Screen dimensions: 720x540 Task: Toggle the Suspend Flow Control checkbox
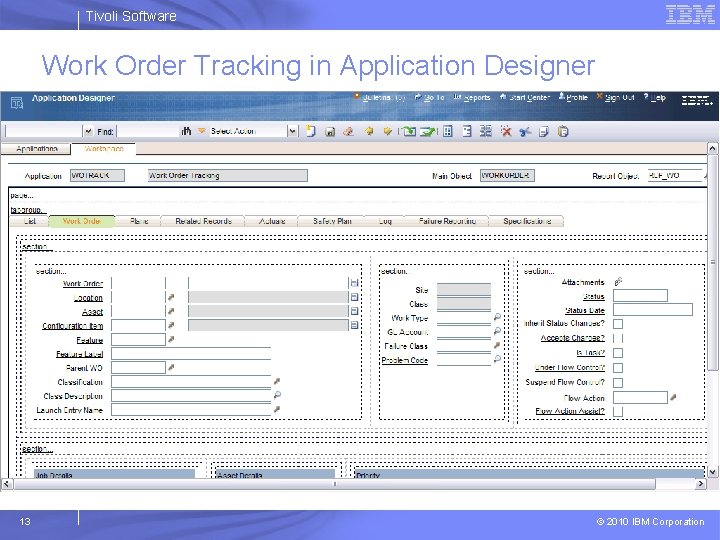(x=618, y=382)
